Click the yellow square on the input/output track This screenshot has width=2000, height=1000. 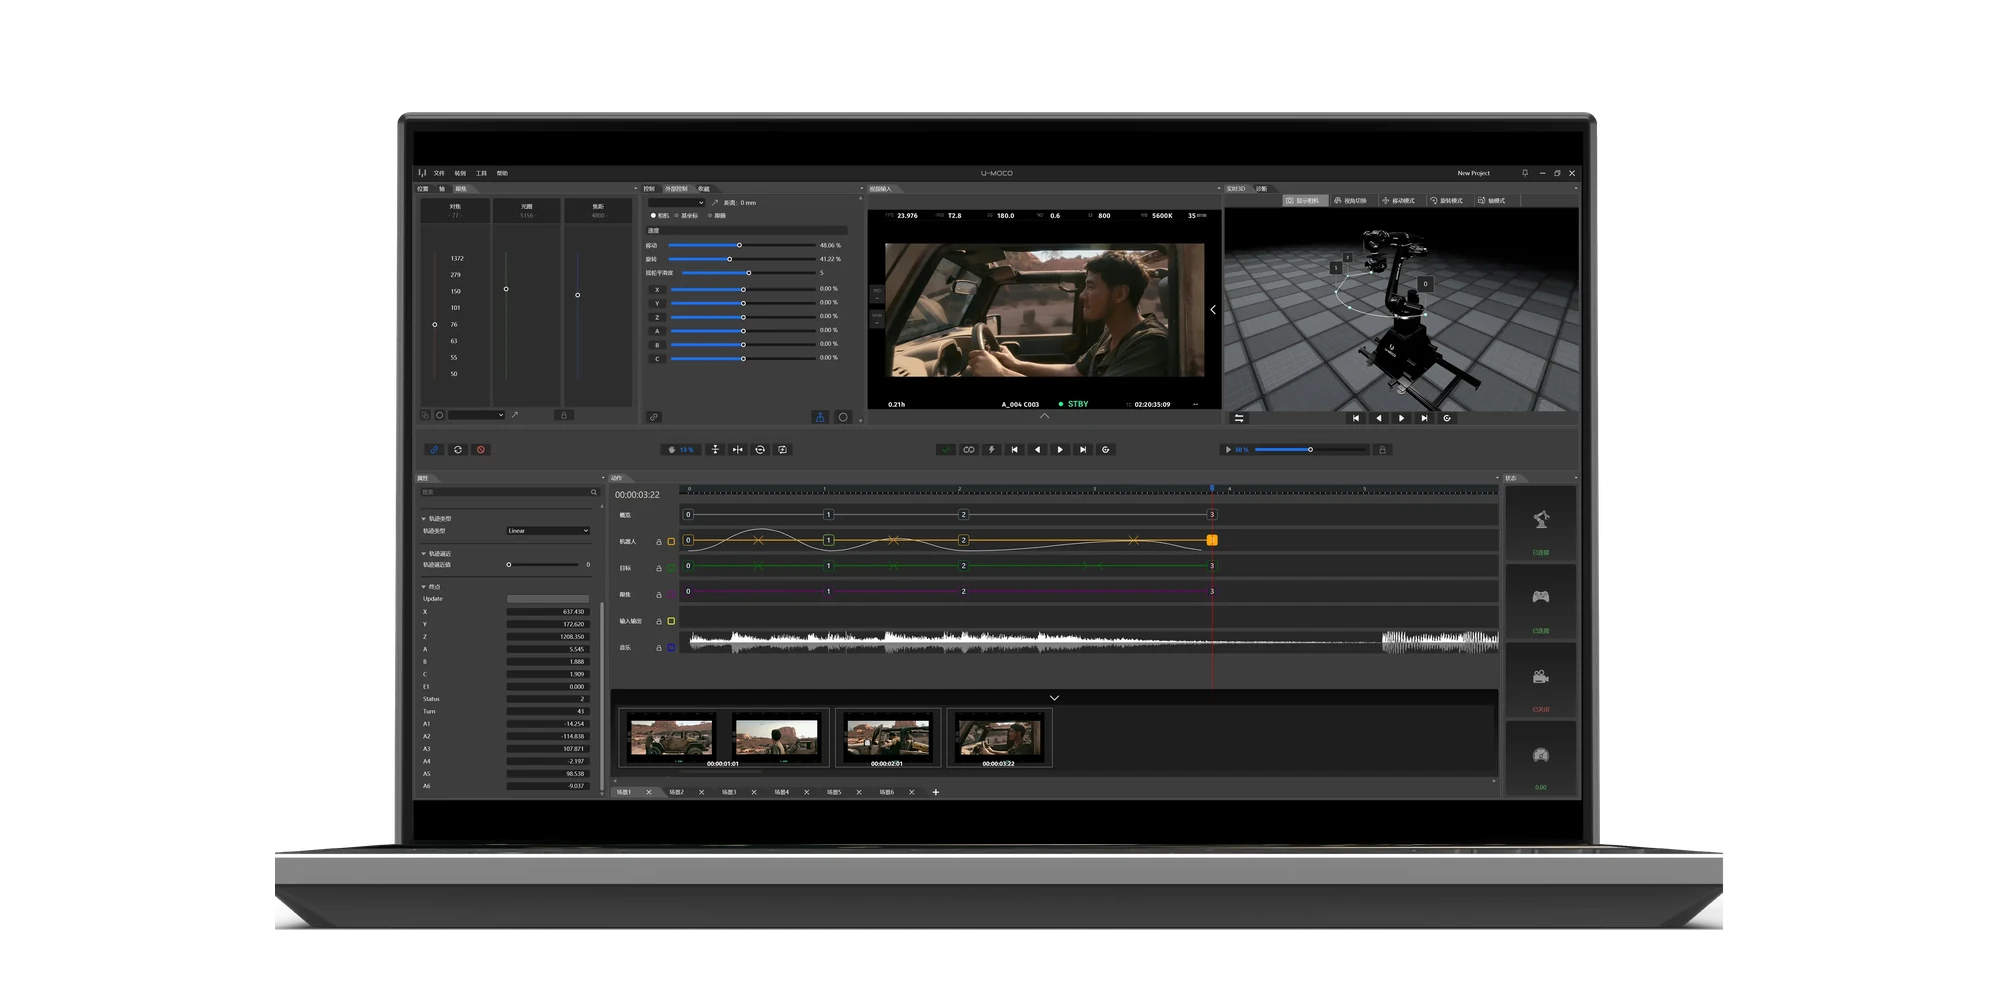pos(671,621)
